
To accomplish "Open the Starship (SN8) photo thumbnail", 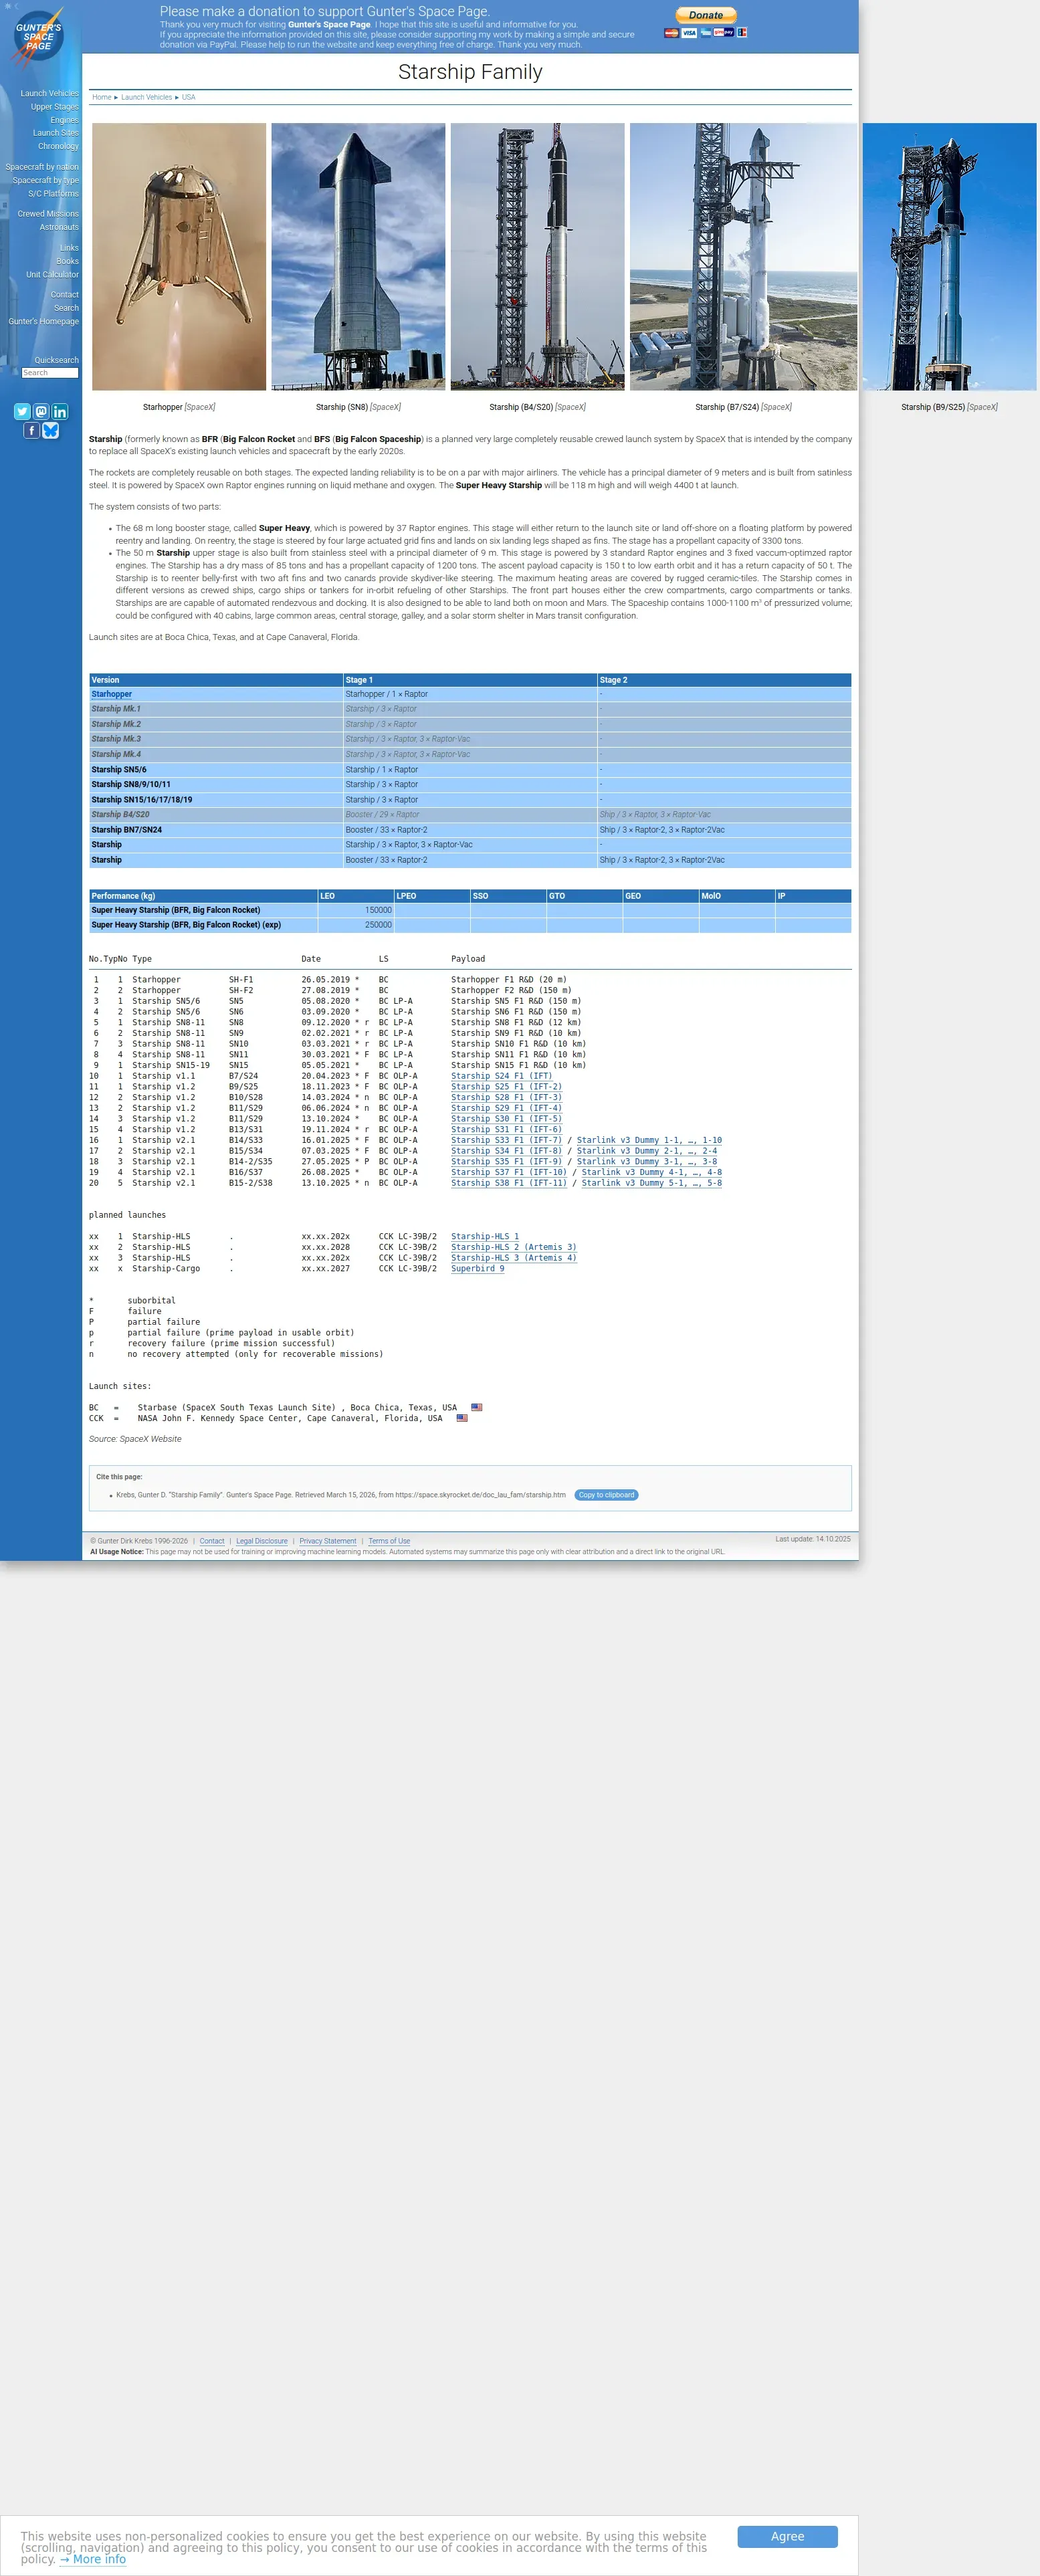I will click(358, 257).
